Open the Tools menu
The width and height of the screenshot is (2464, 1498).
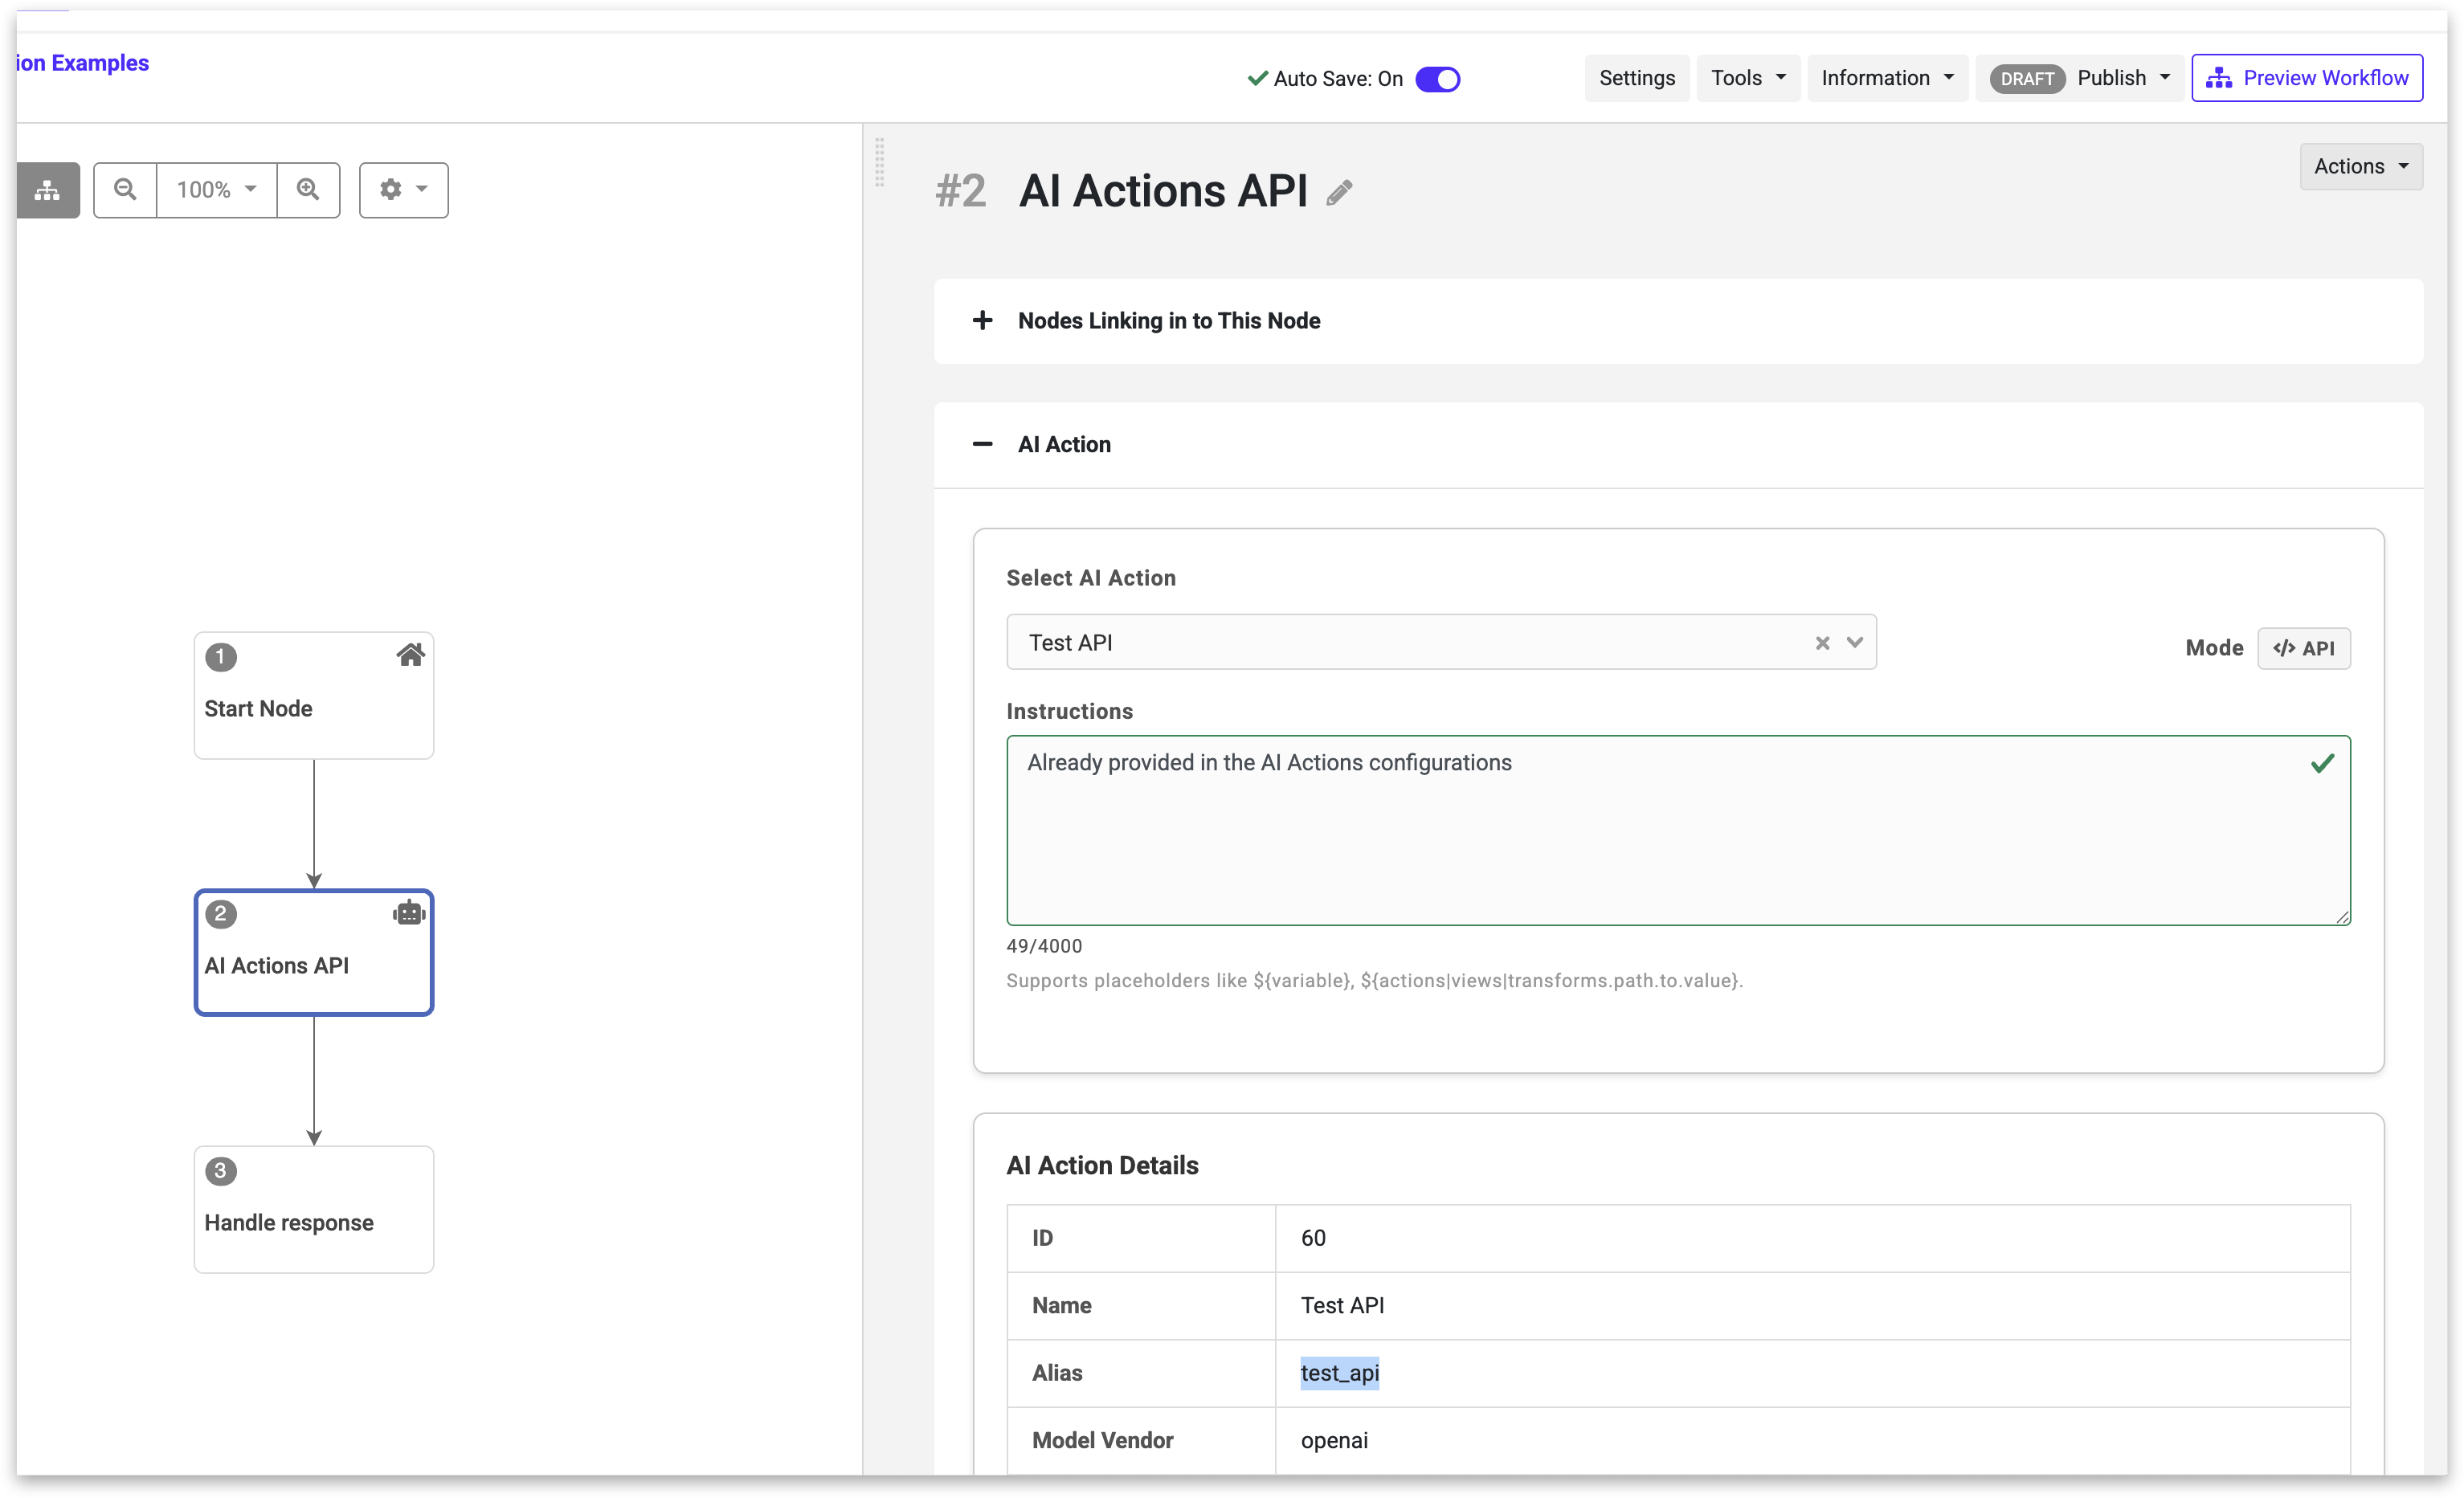point(1747,78)
